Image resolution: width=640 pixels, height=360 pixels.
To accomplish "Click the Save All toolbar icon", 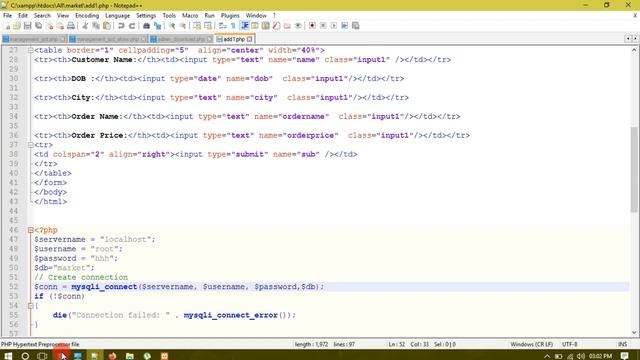I will (x=38, y=26).
